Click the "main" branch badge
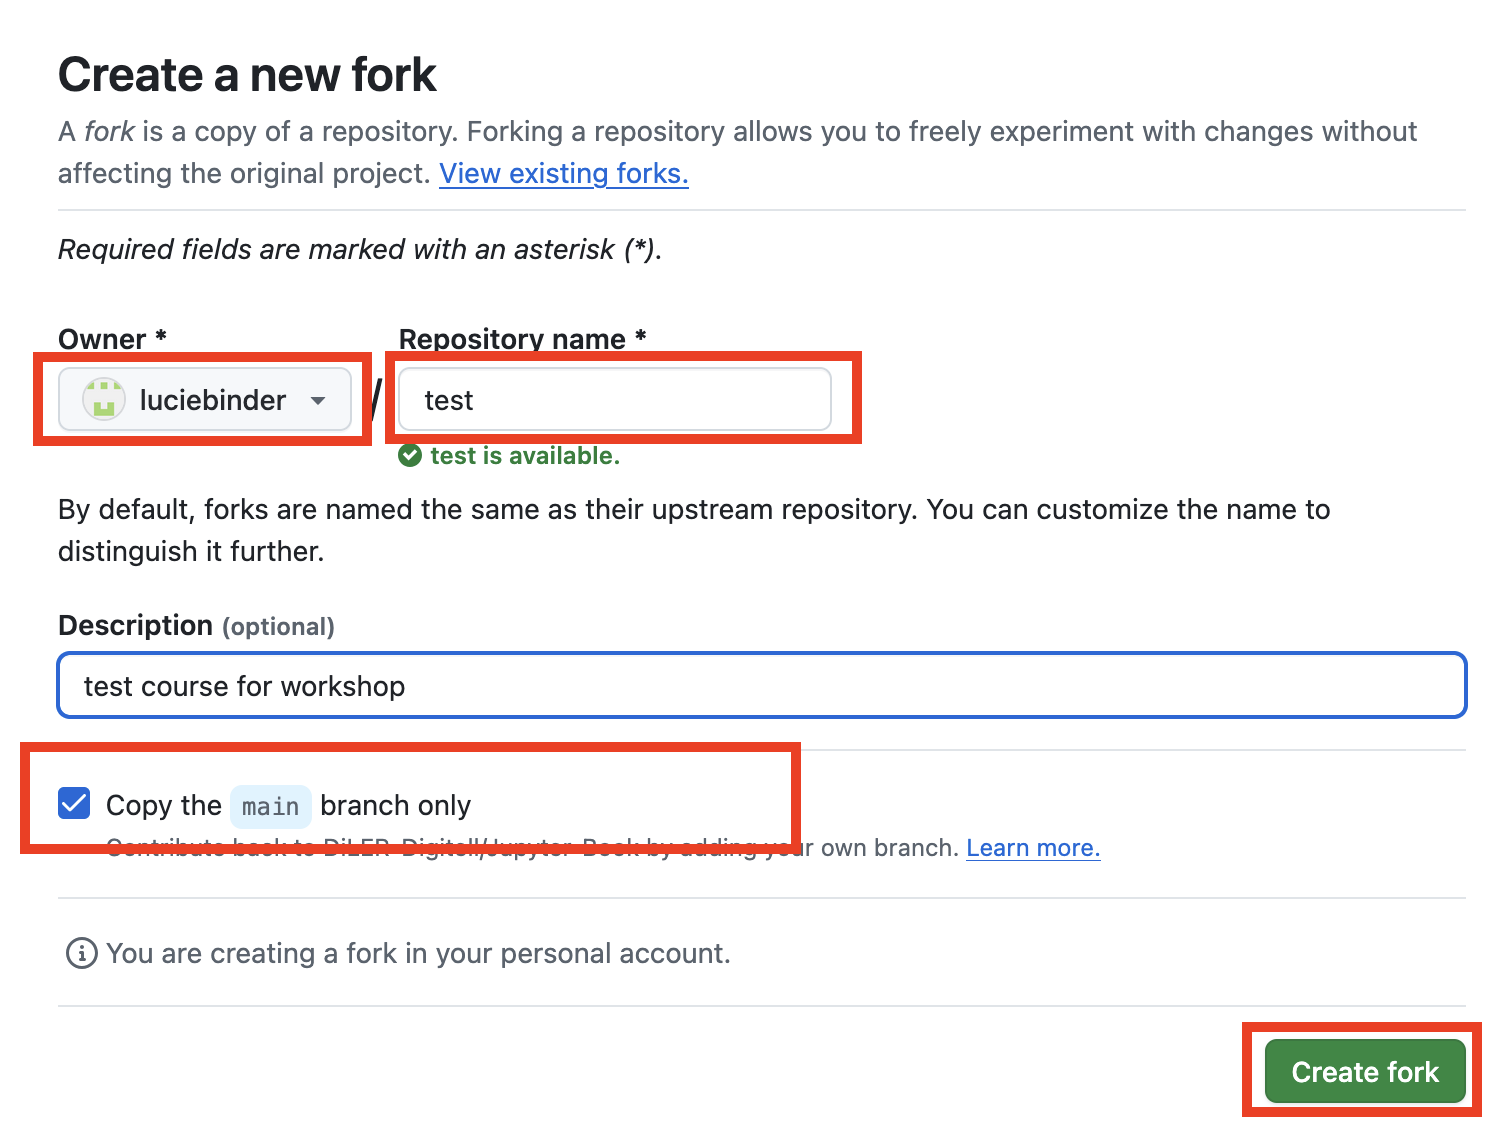The width and height of the screenshot is (1490, 1132). [x=269, y=806]
